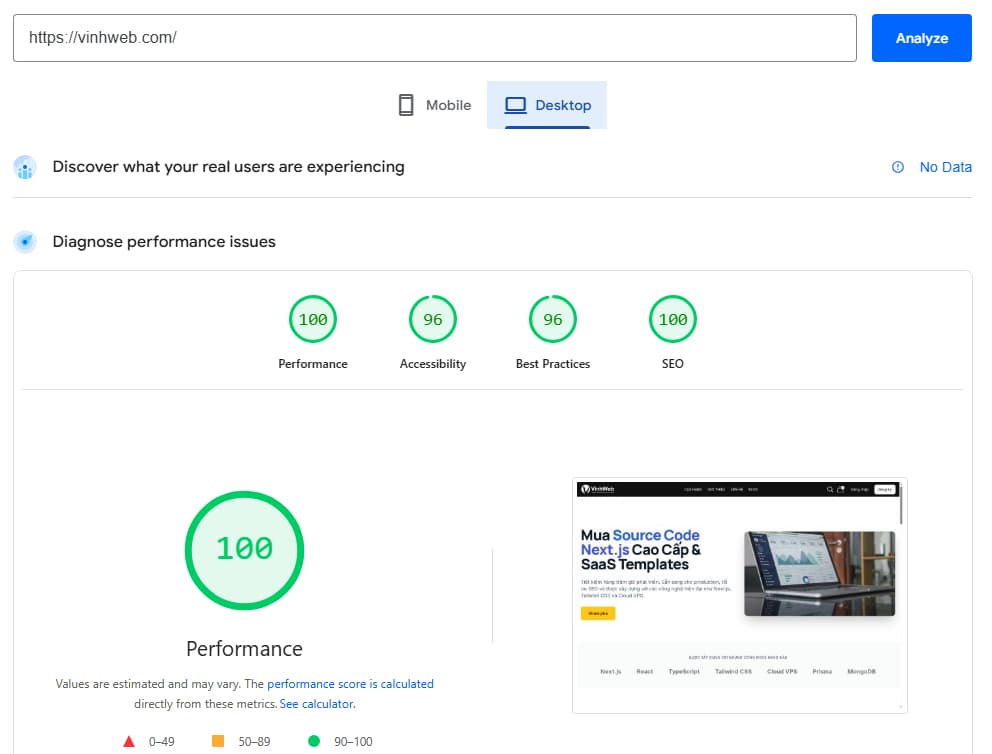Click the green 90–100 legend circle
Screen dimensions: 992x754
314,741
